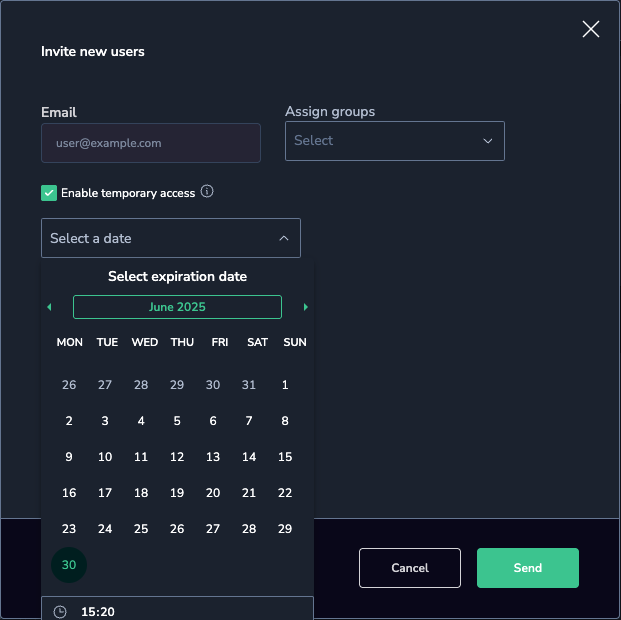Collapse the date picker using the chevron
Viewport: 621px width, 620px height.
coord(284,238)
